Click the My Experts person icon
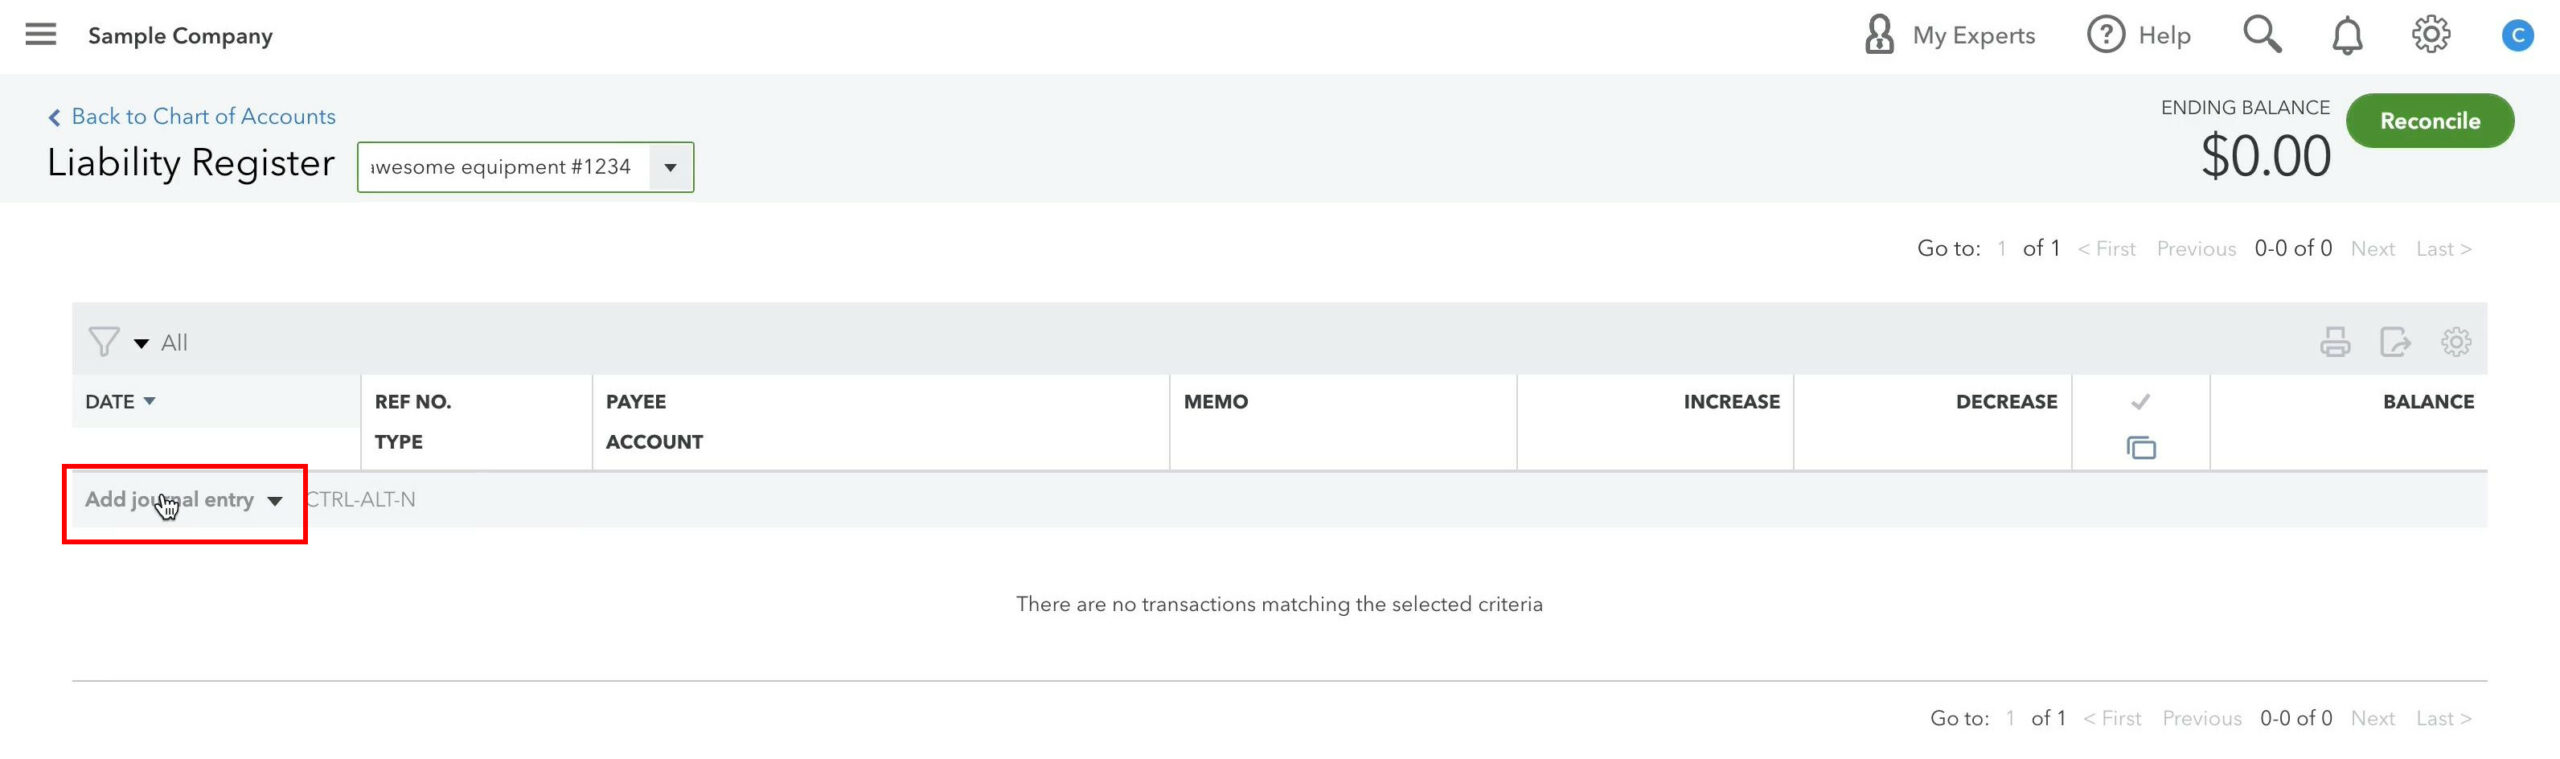Screen dimensions: 2560x759 tap(1879, 35)
